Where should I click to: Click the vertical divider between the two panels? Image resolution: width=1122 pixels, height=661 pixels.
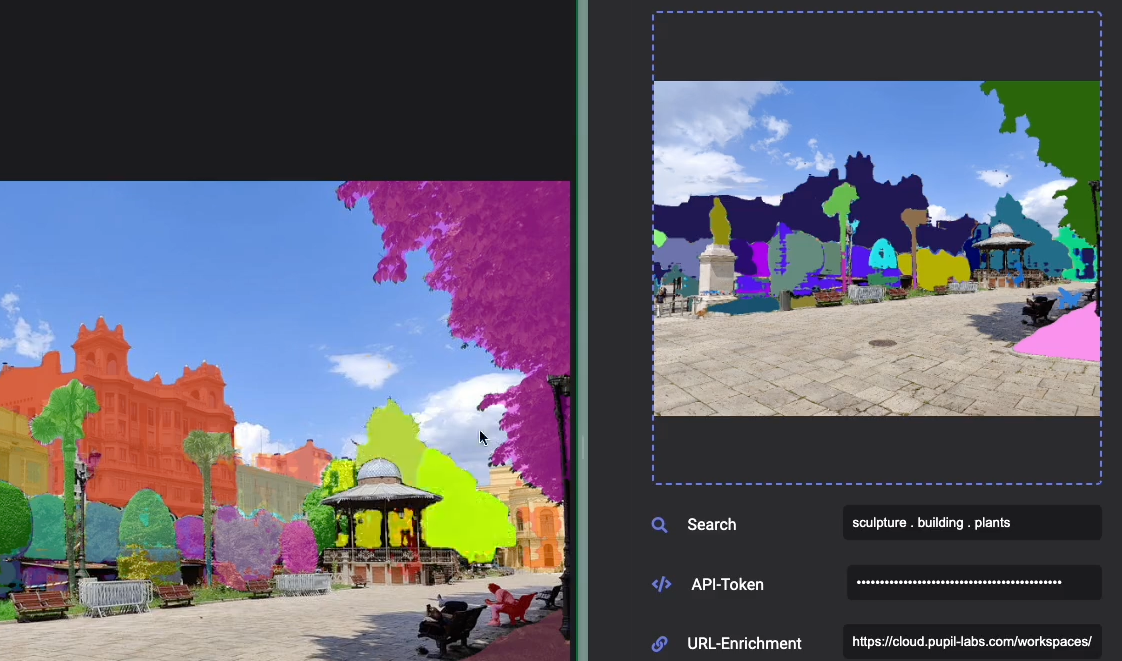pos(579,330)
